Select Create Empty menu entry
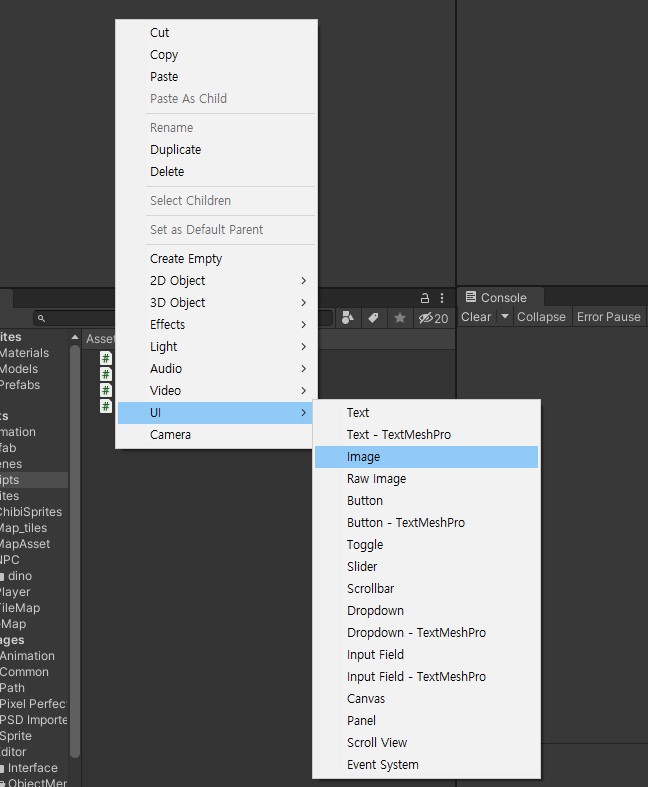 tap(216, 259)
